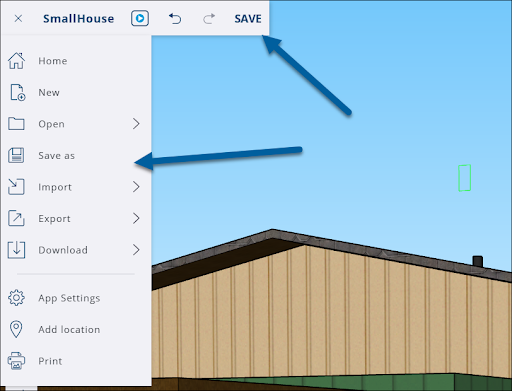Click the Open folder icon
The width and height of the screenshot is (512, 391).
16,124
